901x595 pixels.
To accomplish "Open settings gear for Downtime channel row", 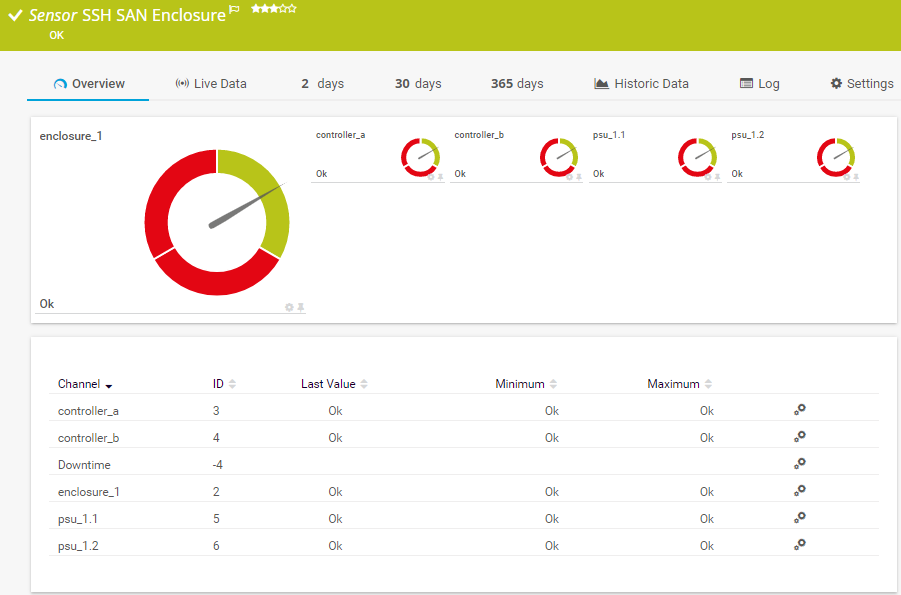I will (x=799, y=464).
